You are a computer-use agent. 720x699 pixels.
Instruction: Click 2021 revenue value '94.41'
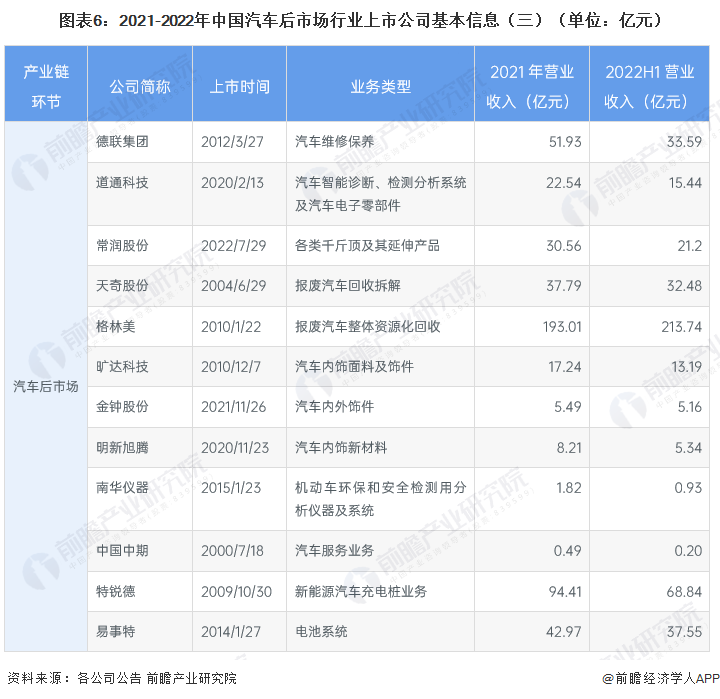point(565,591)
